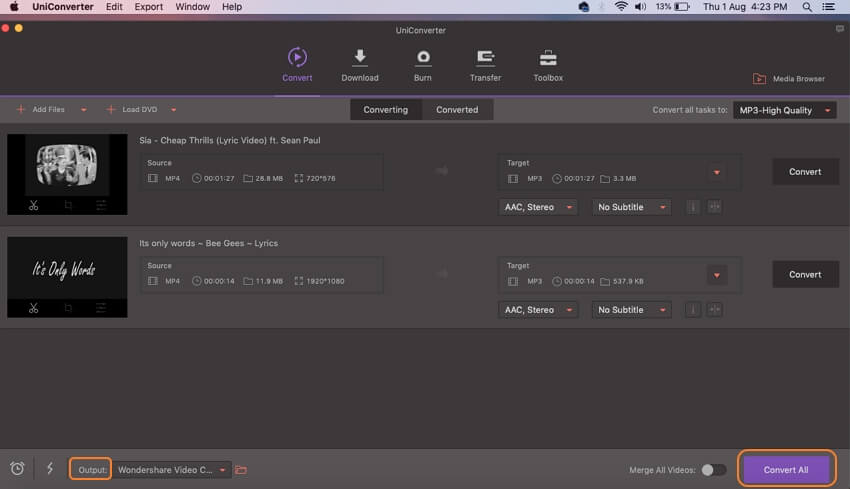Click merge icon in Its only words row
850x489 pixels.
click(714, 310)
